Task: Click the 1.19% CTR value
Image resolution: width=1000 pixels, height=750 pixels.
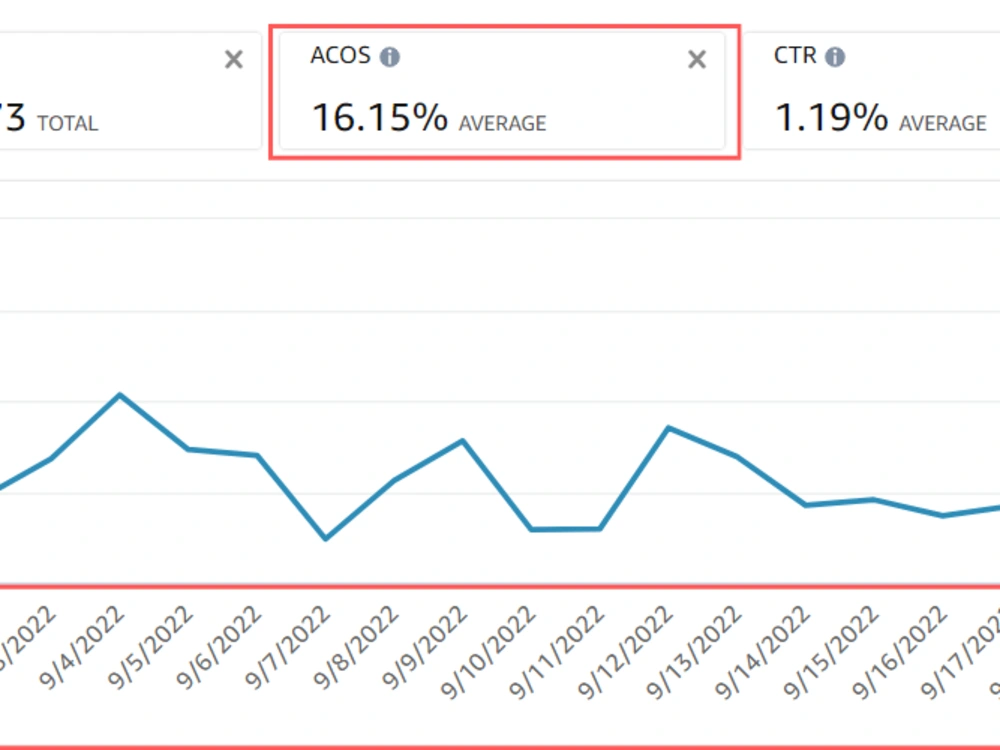Action: (831, 117)
